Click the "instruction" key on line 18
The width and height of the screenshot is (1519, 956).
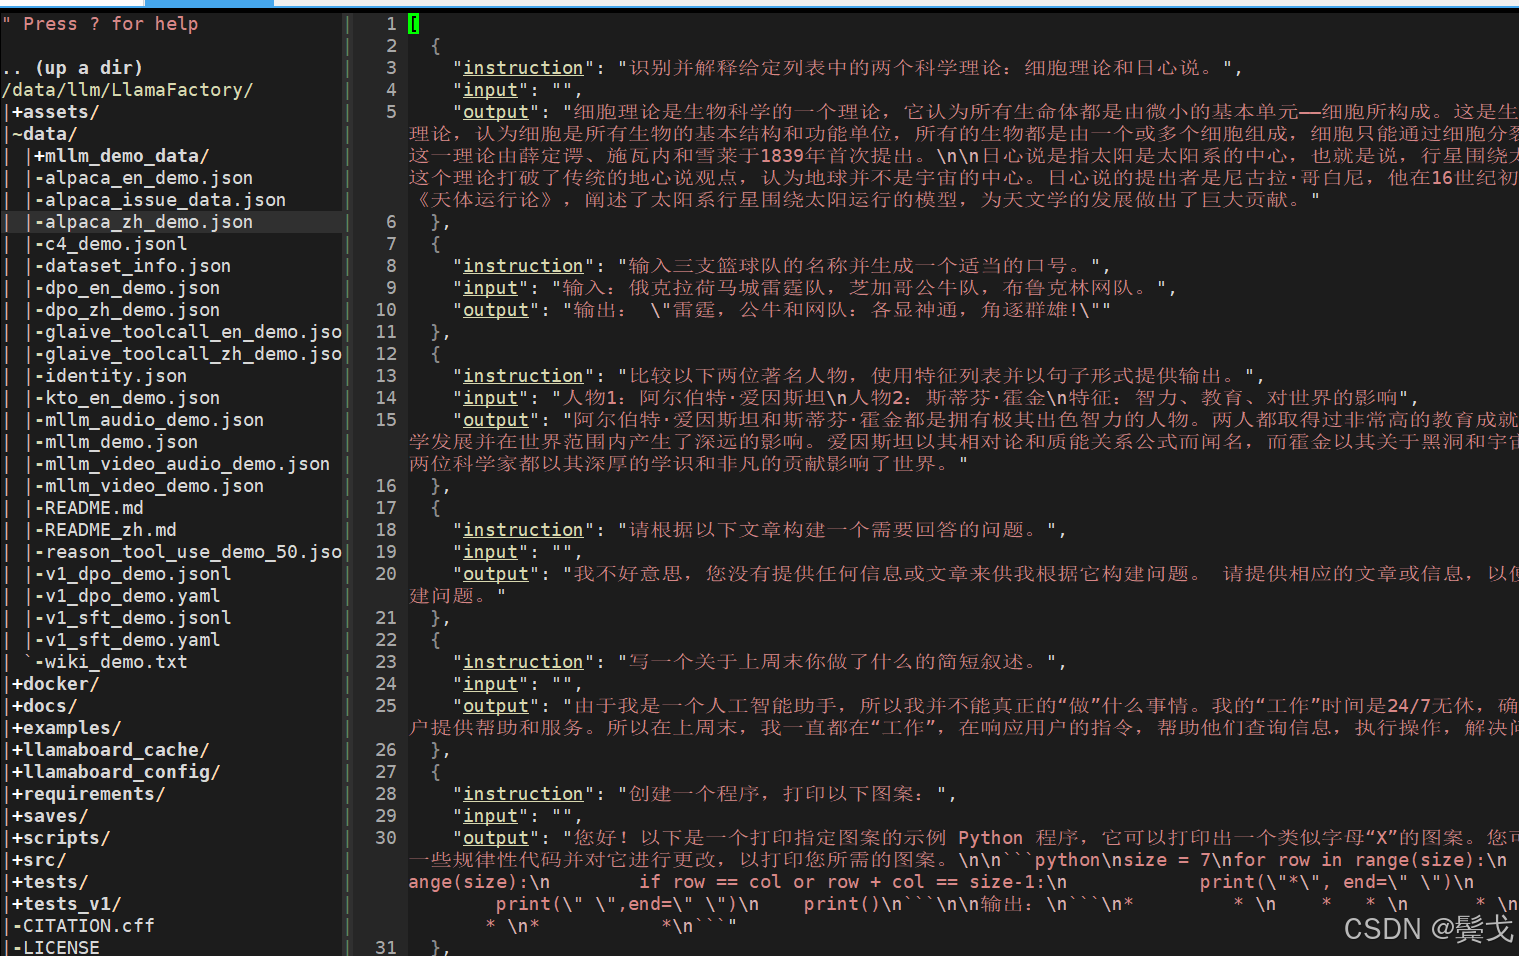[x=523, y=530]
